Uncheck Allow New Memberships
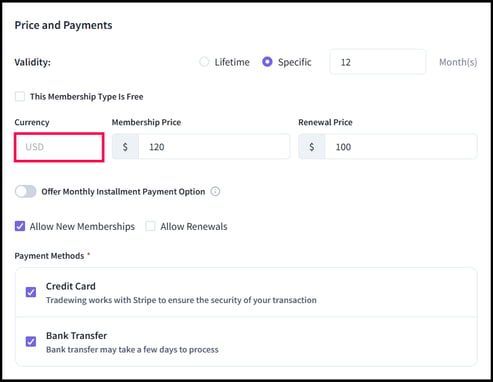The width and height of the screenshot is (493, 382). point(20,226)
